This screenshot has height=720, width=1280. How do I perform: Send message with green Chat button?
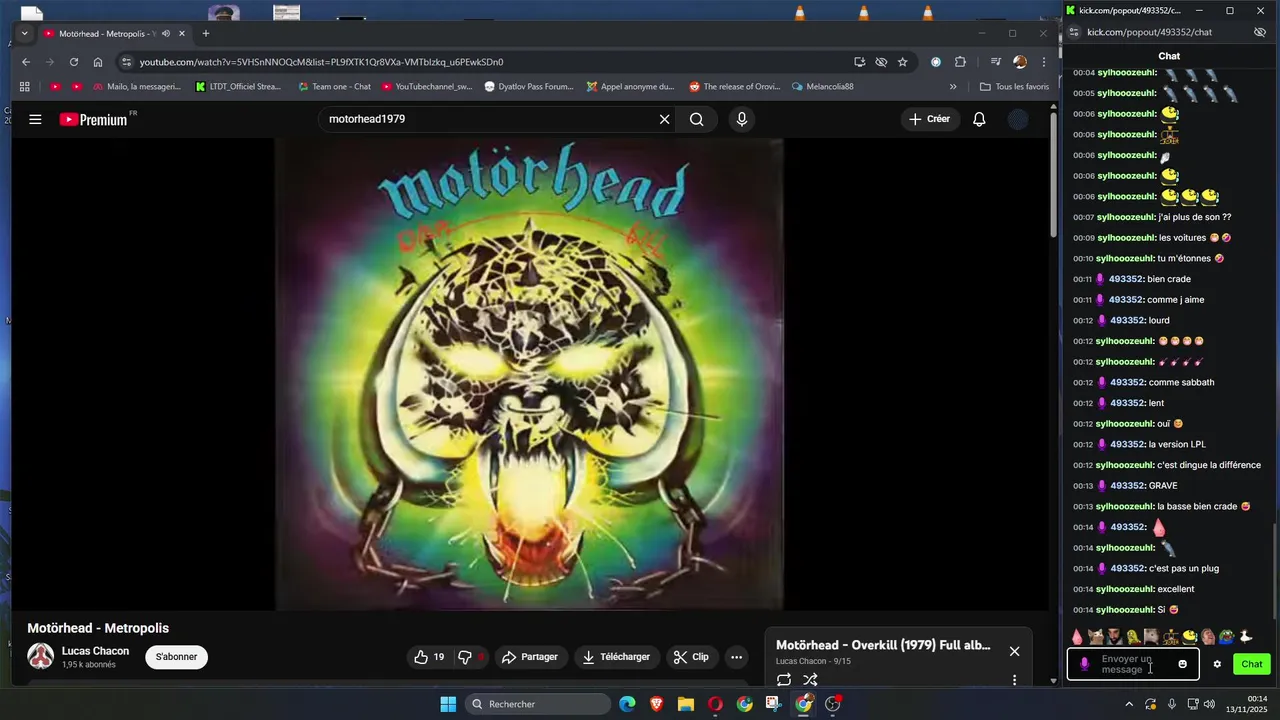1252,664
